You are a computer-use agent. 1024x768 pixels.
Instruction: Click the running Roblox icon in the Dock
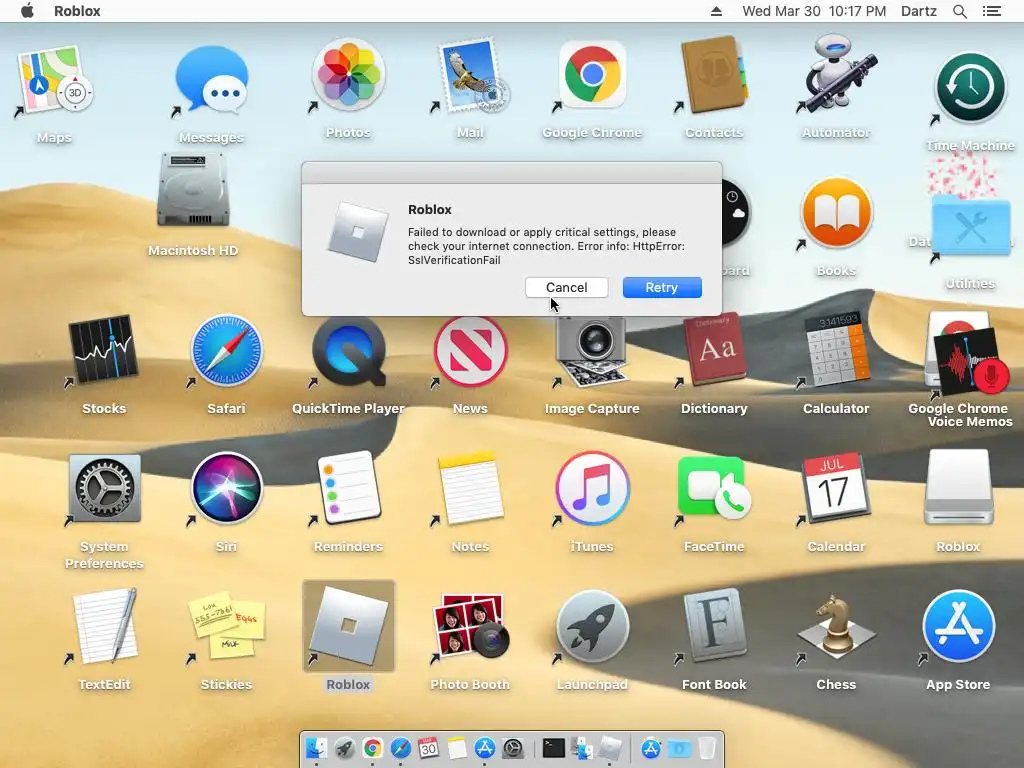610,748
